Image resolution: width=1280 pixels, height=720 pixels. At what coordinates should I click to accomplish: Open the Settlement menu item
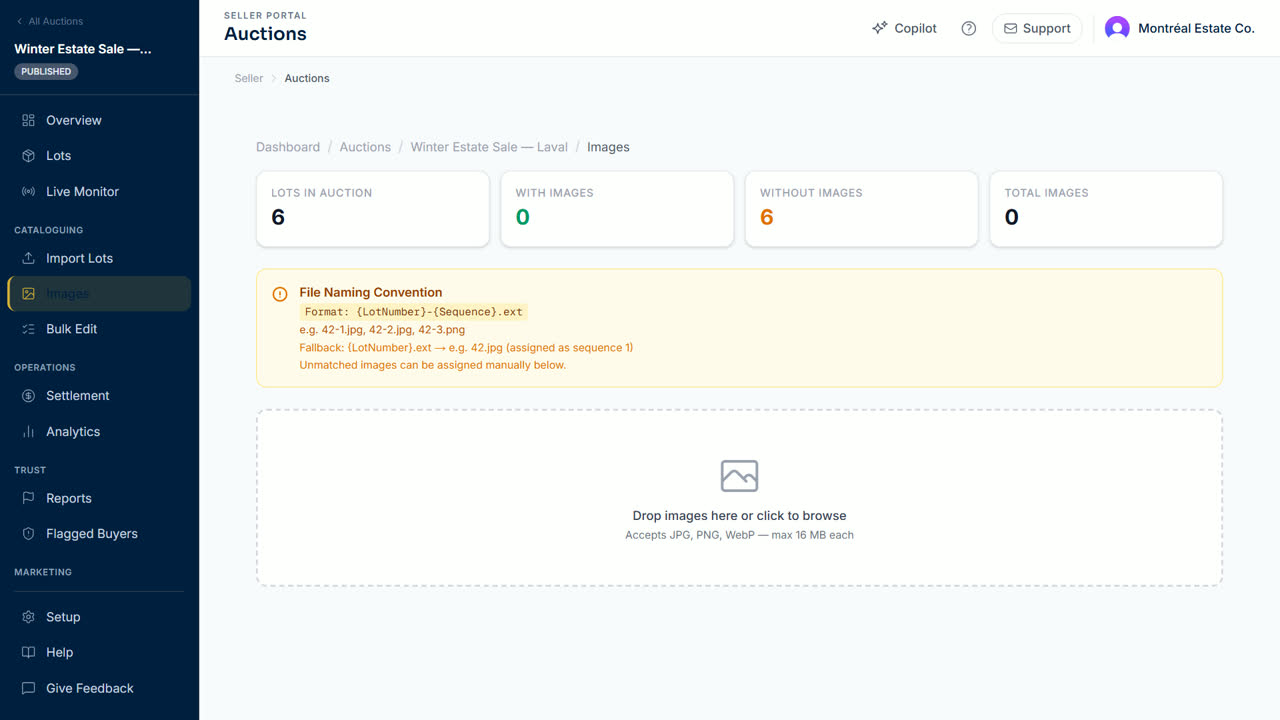(x=99, y=396)
